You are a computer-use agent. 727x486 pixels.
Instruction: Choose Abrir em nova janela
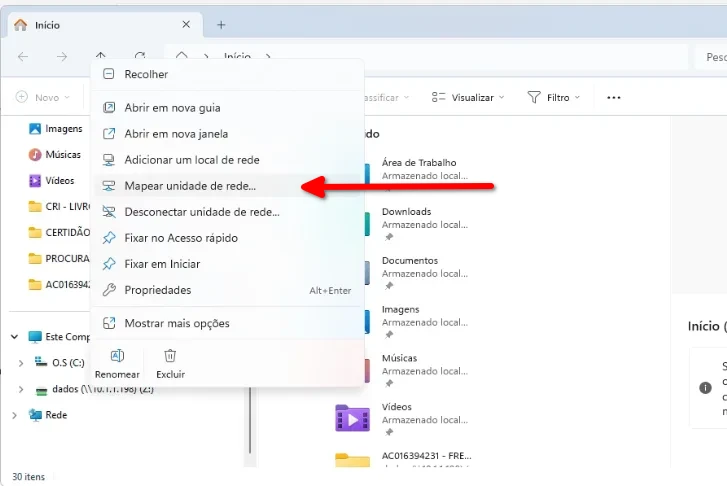(227, 134)
